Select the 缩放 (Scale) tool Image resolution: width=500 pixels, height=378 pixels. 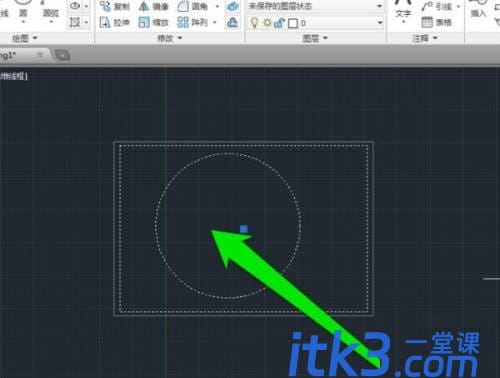[x=154, y=22]
